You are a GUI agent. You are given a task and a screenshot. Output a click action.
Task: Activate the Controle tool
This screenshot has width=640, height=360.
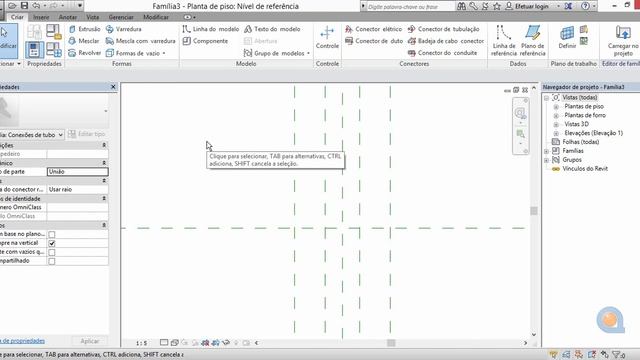(x=327, y=38)
